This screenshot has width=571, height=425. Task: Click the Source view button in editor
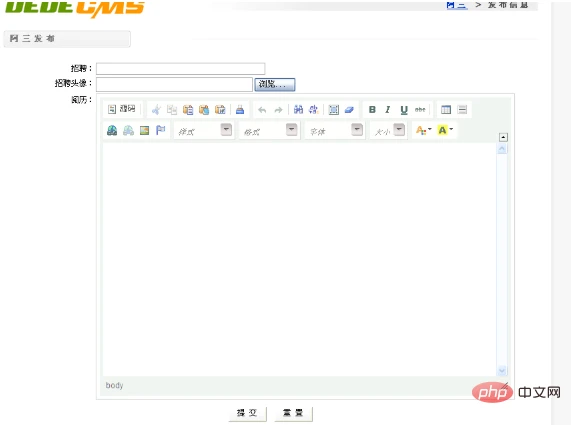point(122,109)
